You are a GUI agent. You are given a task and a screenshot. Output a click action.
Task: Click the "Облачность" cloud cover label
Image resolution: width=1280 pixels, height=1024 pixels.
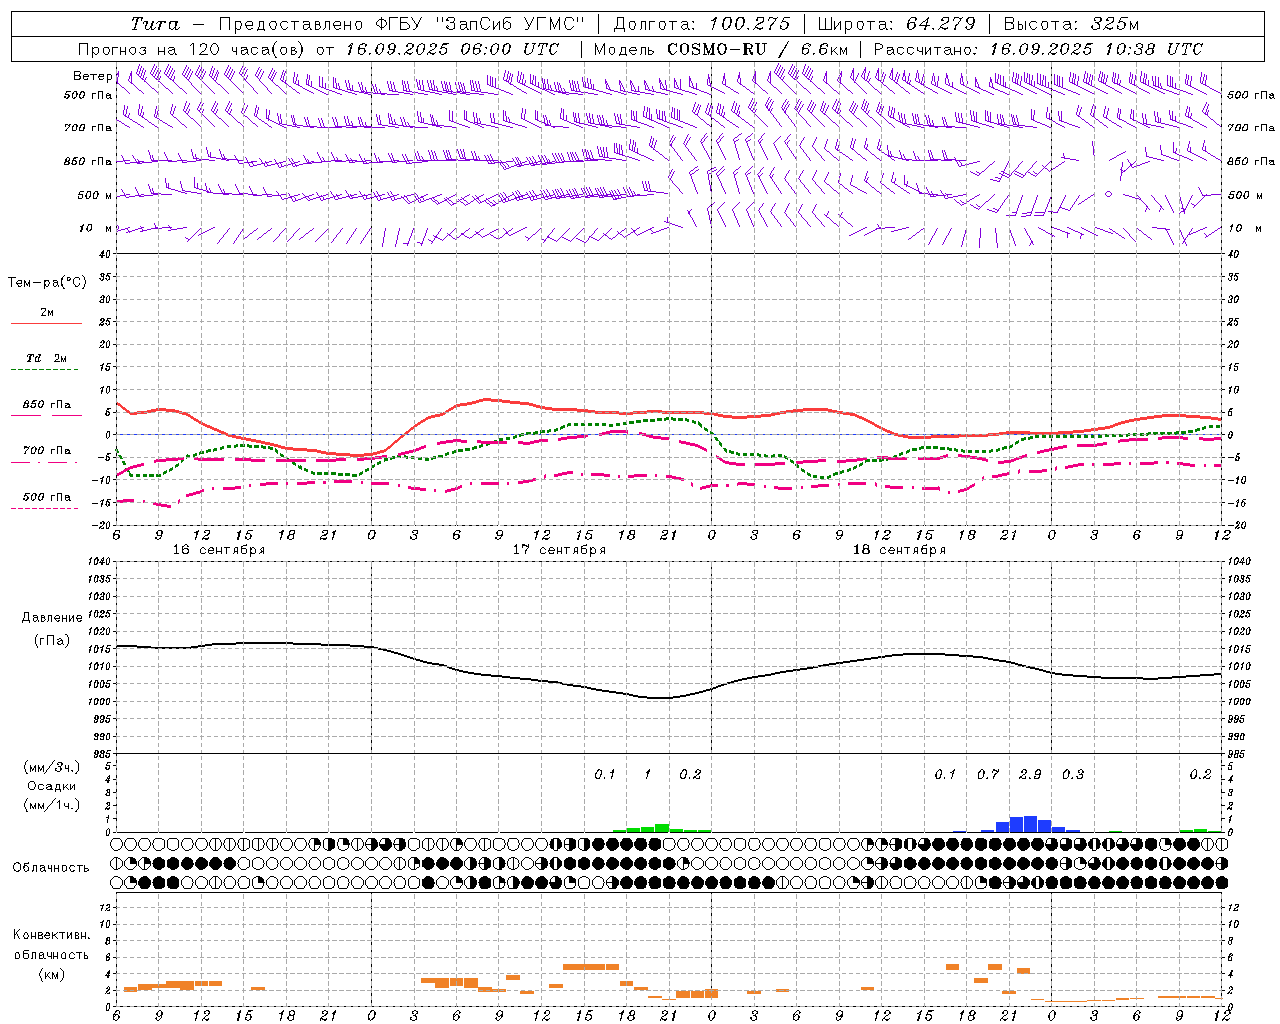click(51, 868)
